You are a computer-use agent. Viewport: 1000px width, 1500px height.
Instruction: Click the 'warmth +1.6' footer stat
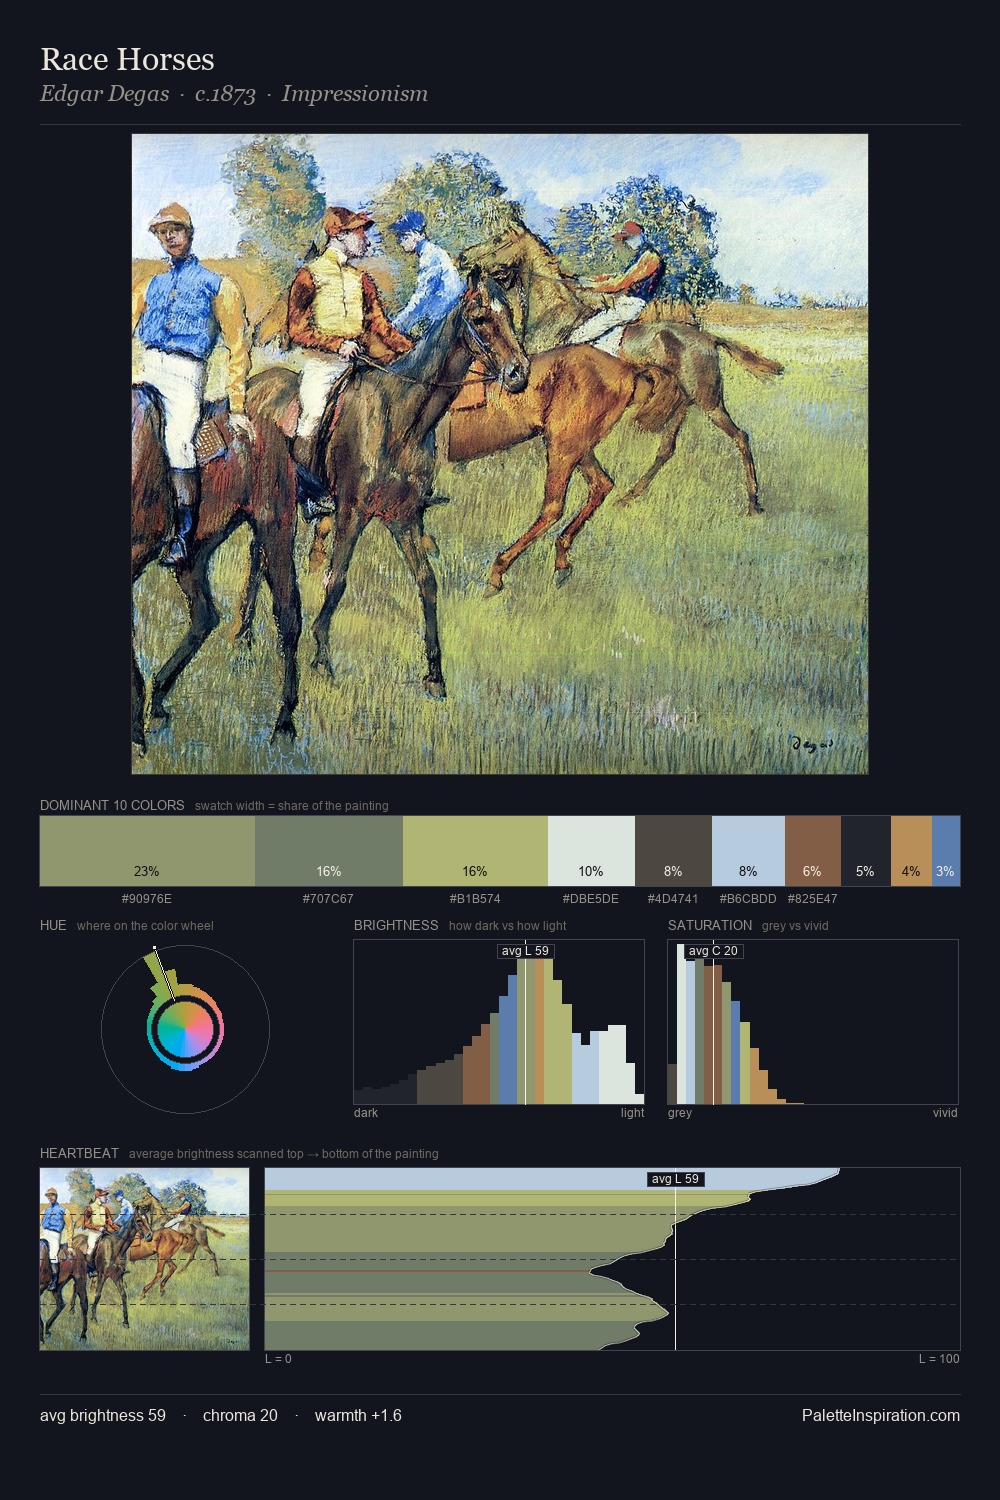coord(358,1415)
